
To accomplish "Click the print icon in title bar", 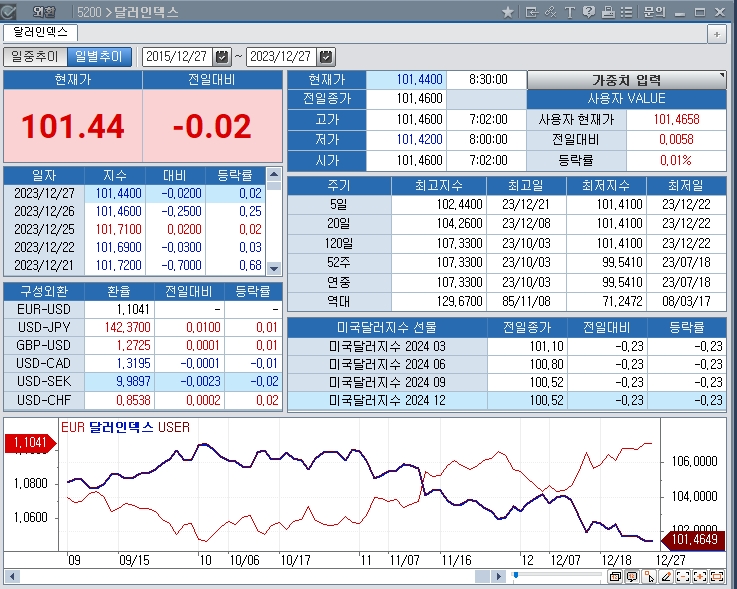I will point(607,12).
